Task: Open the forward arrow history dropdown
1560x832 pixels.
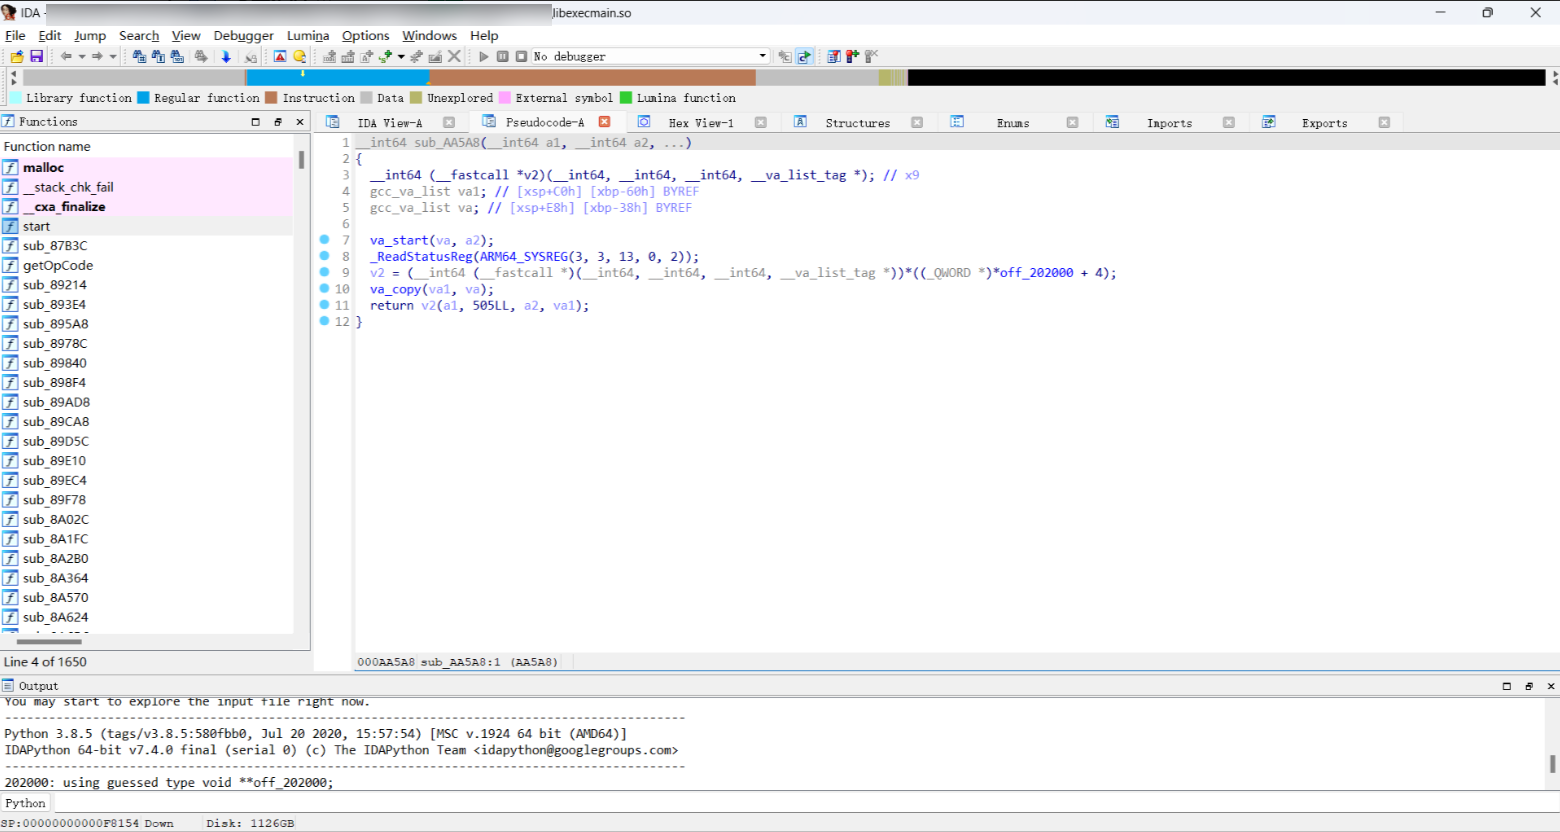Action: click(113, 57)
